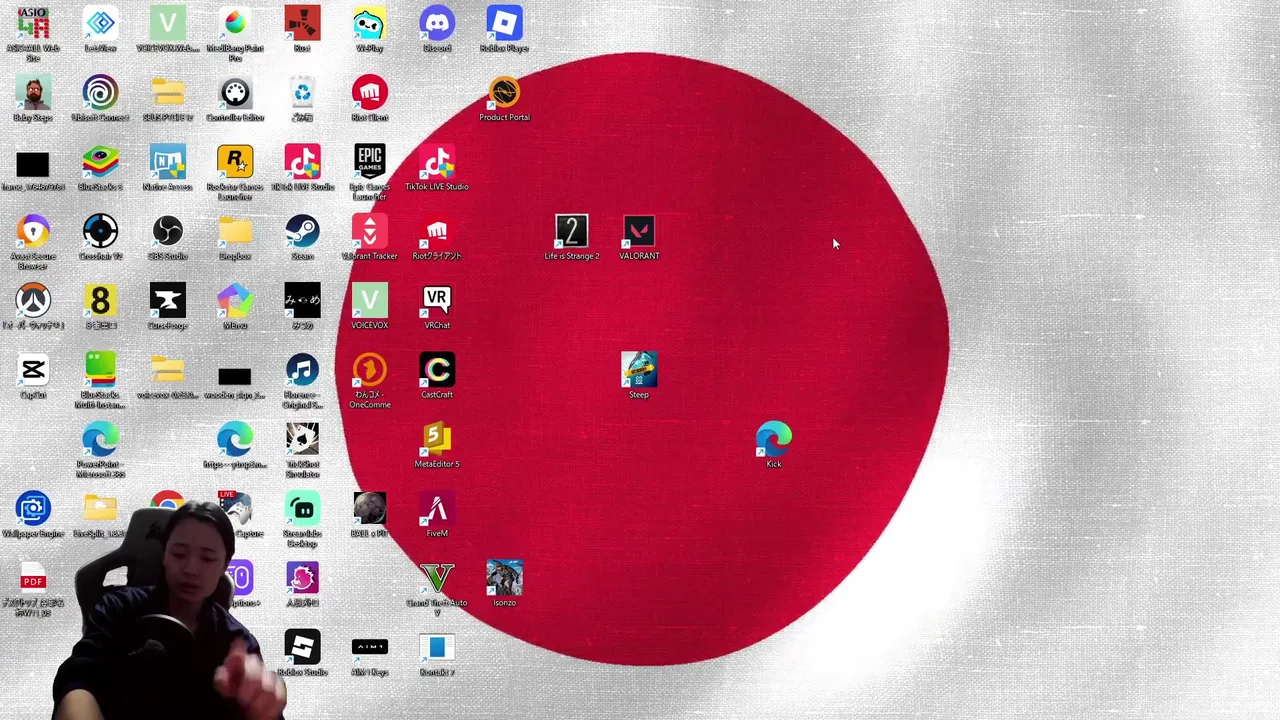Open the Isonzo game icon
Screen dimensions: 1280x720
[x=504, y=578]
